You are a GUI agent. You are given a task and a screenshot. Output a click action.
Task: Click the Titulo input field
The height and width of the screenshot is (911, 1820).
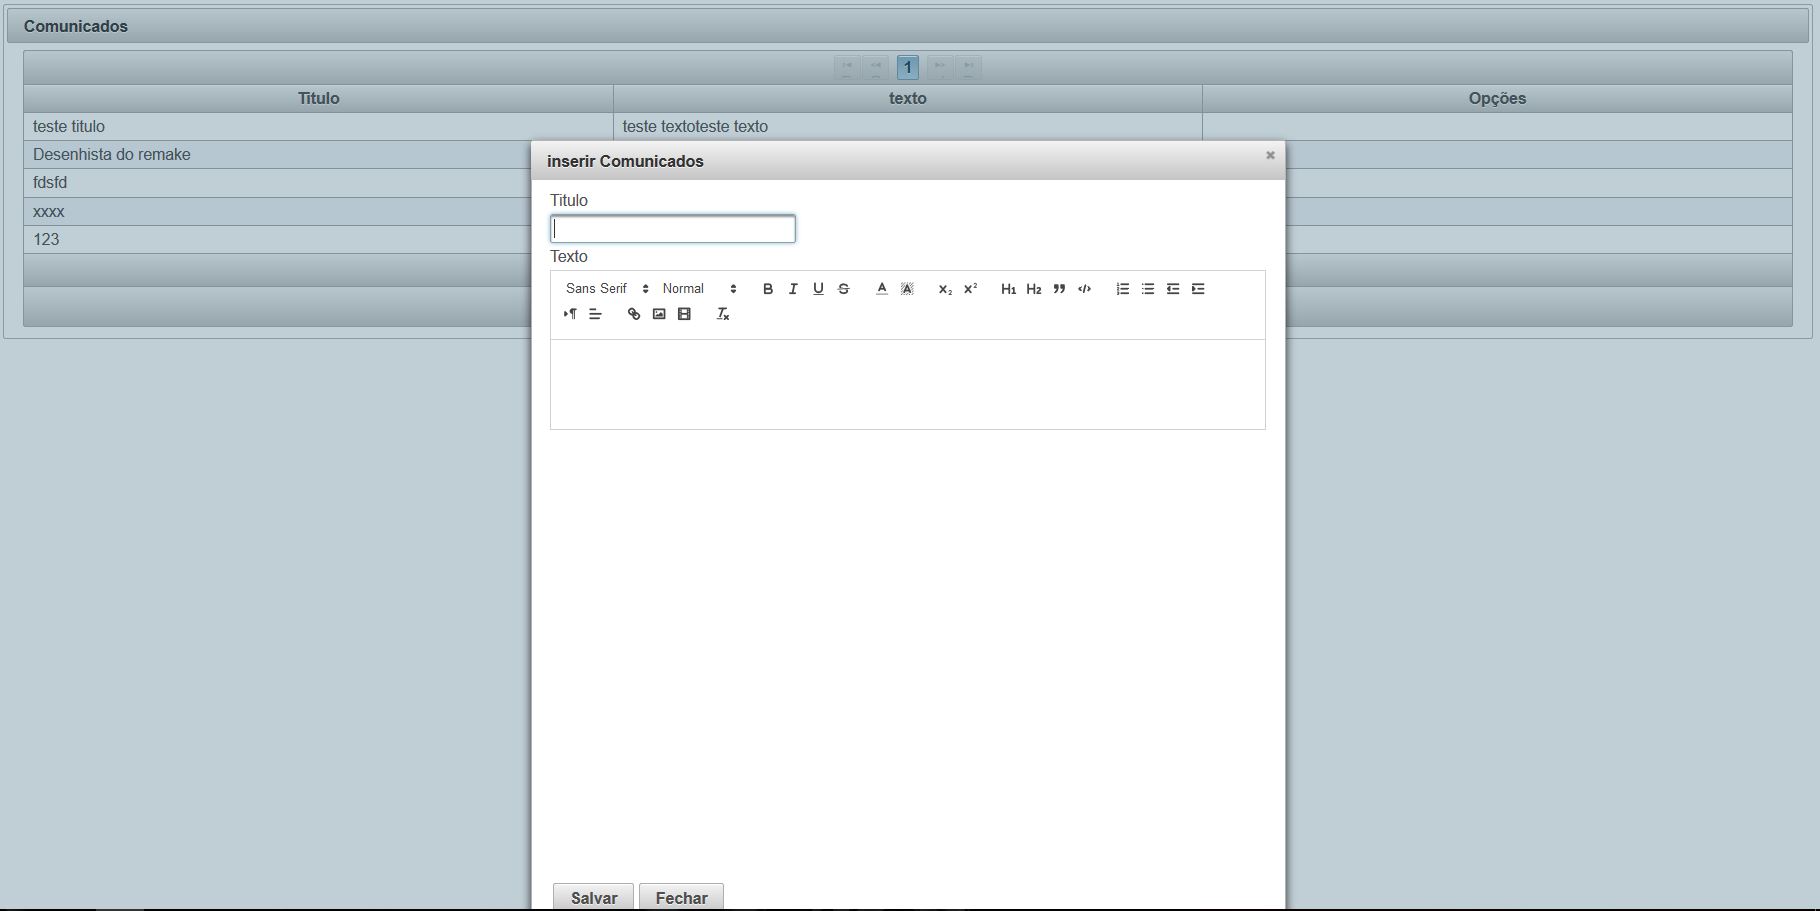coord(673,229)
